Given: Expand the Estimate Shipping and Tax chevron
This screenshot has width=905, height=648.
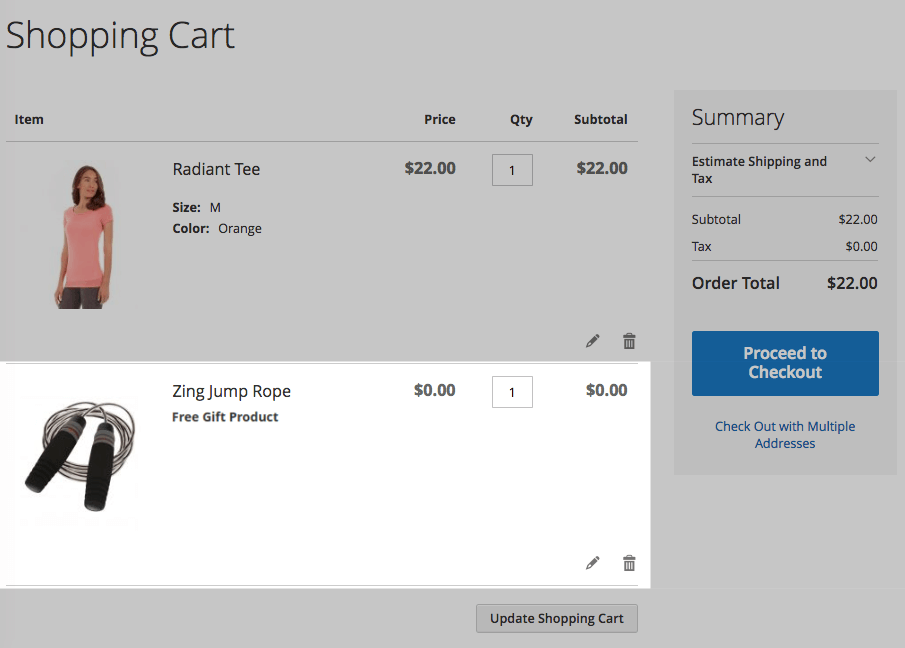Looking at the screenshot, I should pyautogui.click(x=870, y=160).
